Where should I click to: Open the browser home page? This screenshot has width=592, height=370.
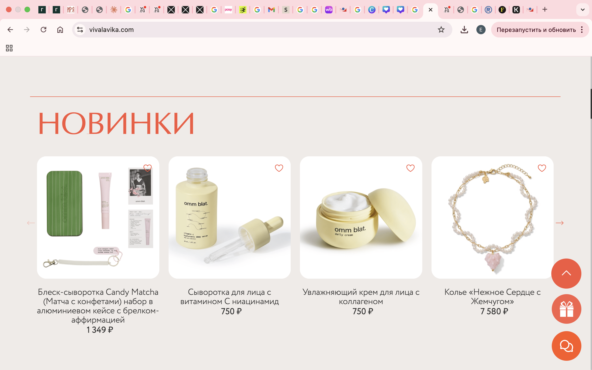pos(60,29)
